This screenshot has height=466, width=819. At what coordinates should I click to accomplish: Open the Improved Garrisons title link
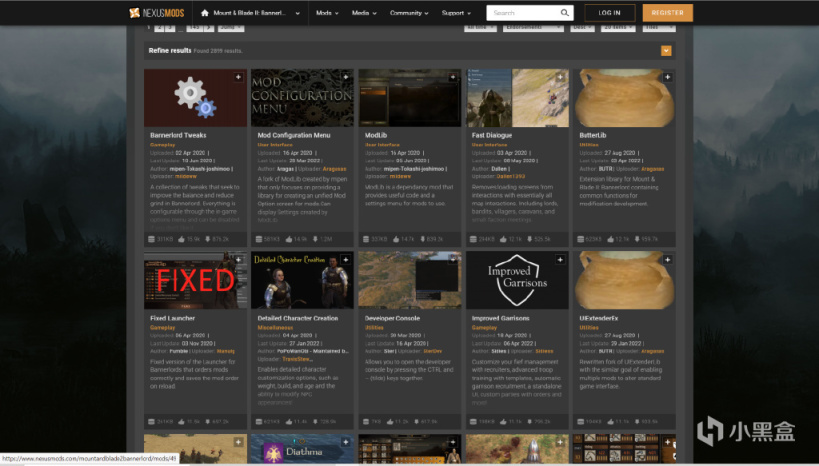pos(500,318)
